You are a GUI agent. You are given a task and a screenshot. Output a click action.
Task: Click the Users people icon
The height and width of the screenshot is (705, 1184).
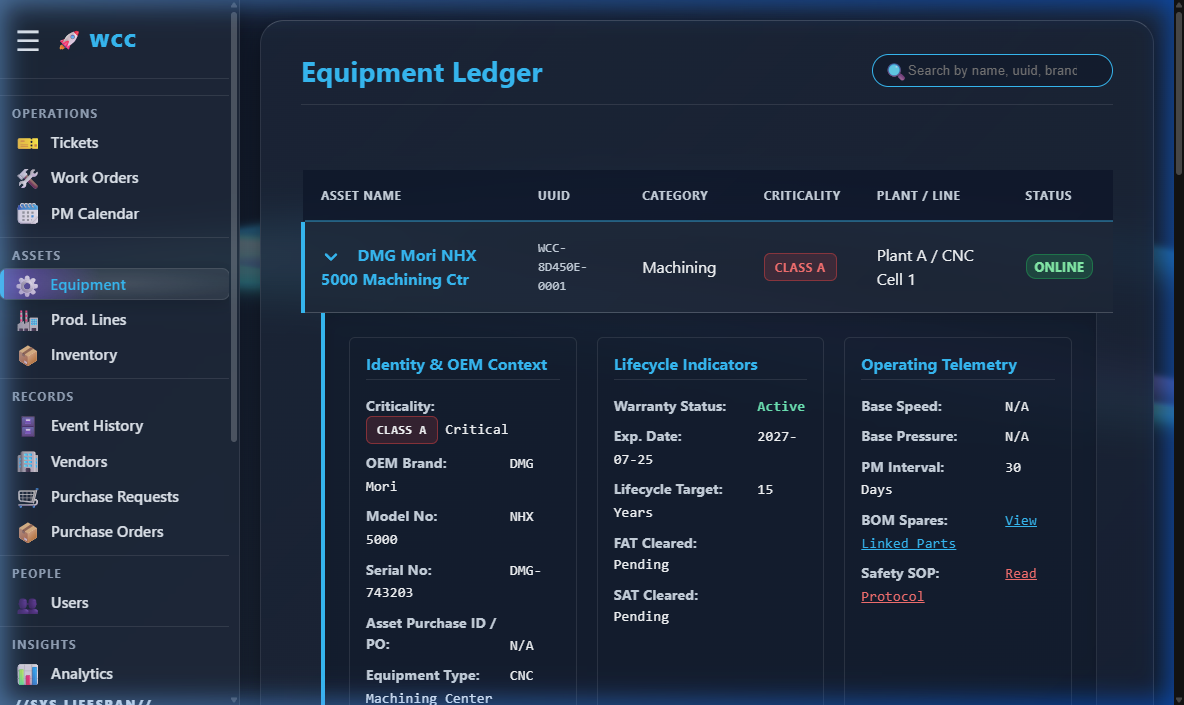click(28, 604)
